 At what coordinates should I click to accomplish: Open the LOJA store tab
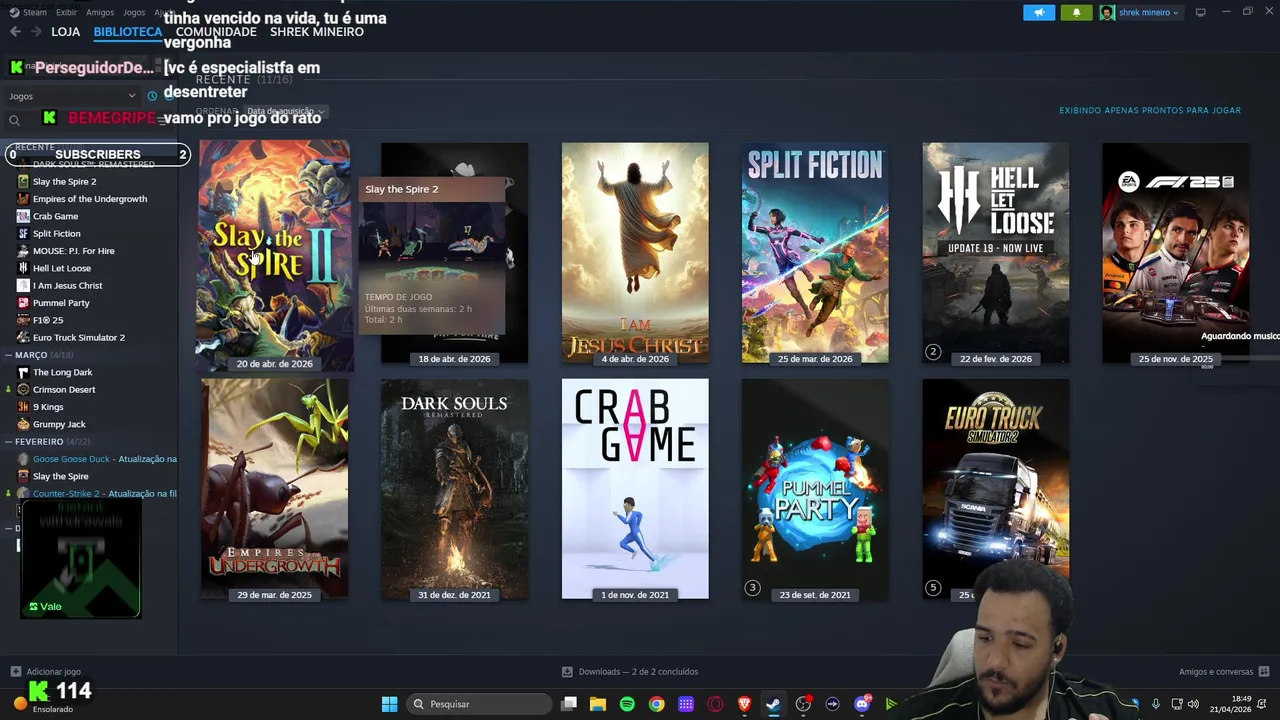click(x=65, y=32)
